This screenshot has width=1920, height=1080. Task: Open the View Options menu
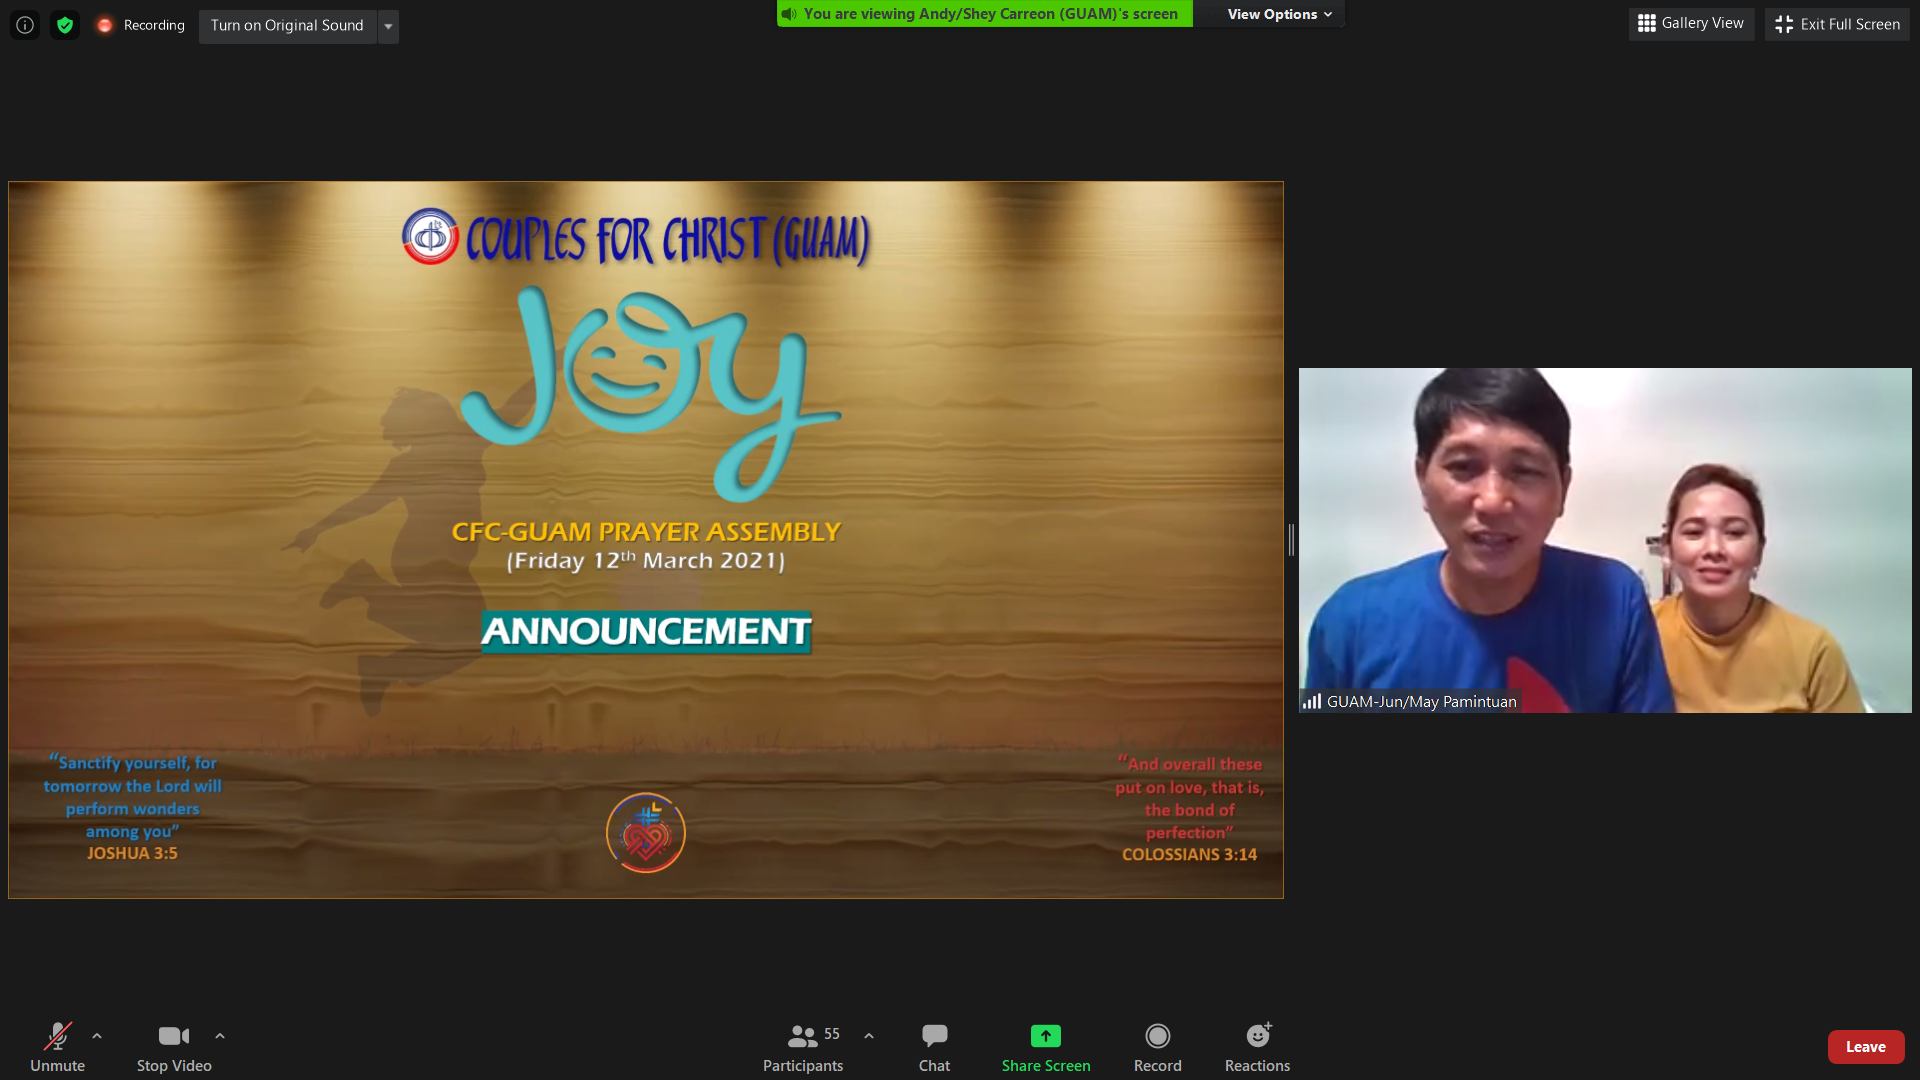click(1279, 14)
